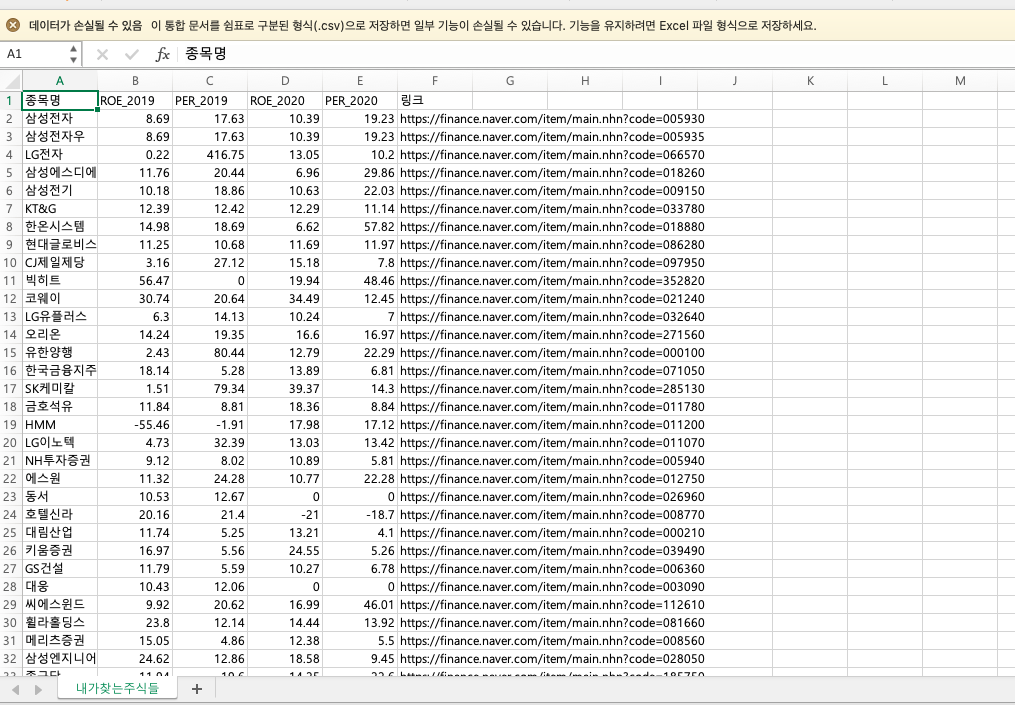Click the -55.46 value cell
This screenshot has width=1015, height=705.
(135, 425)
